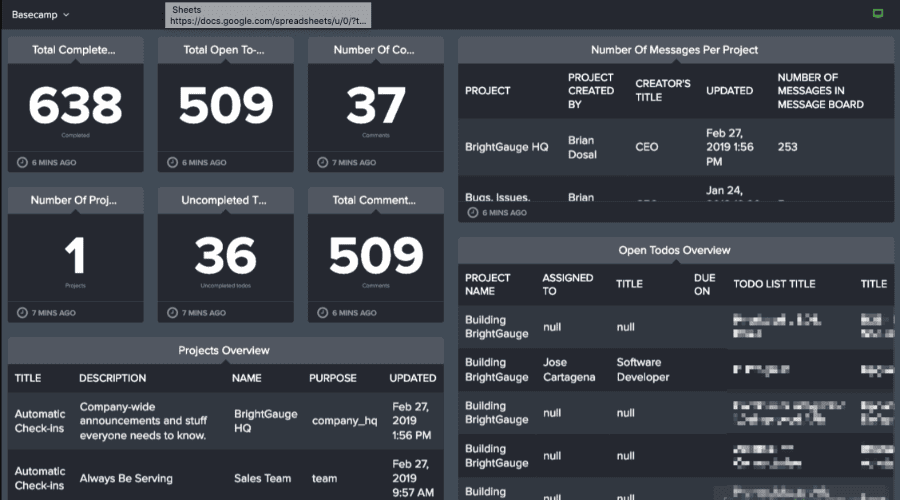This screenshot has height=500, width=900.
Task: Select the 36 uncompleted todos value
Action: 226,255
